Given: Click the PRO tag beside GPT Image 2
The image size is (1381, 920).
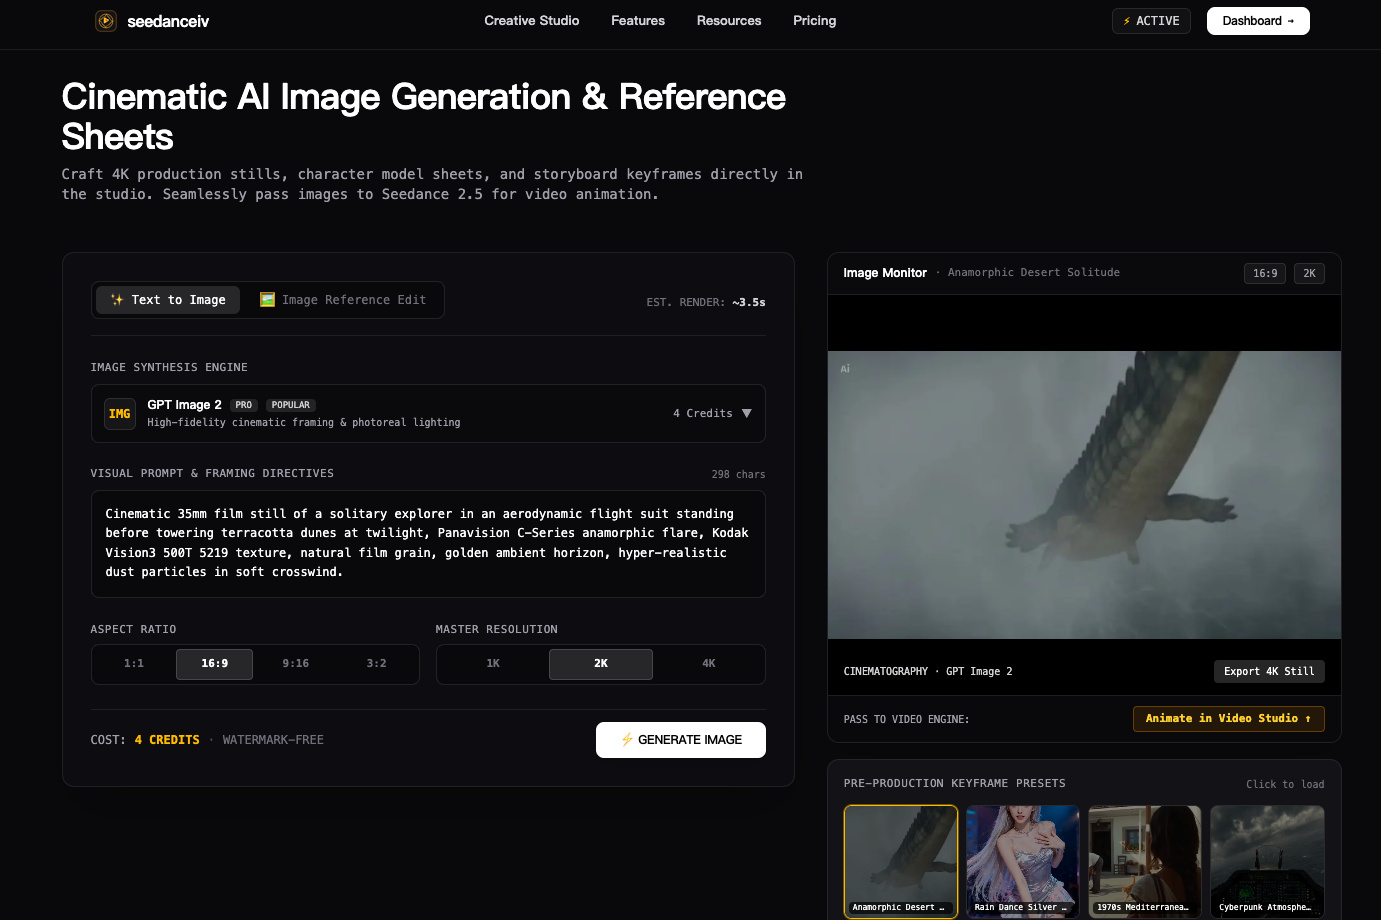Looking at the screenshot, I should (x=244, y=405).
